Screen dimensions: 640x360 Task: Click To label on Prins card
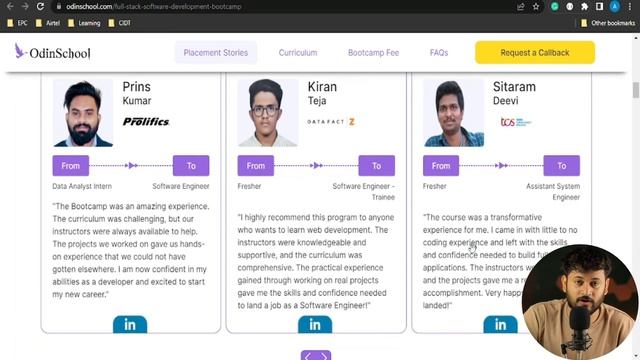point(191,166)
